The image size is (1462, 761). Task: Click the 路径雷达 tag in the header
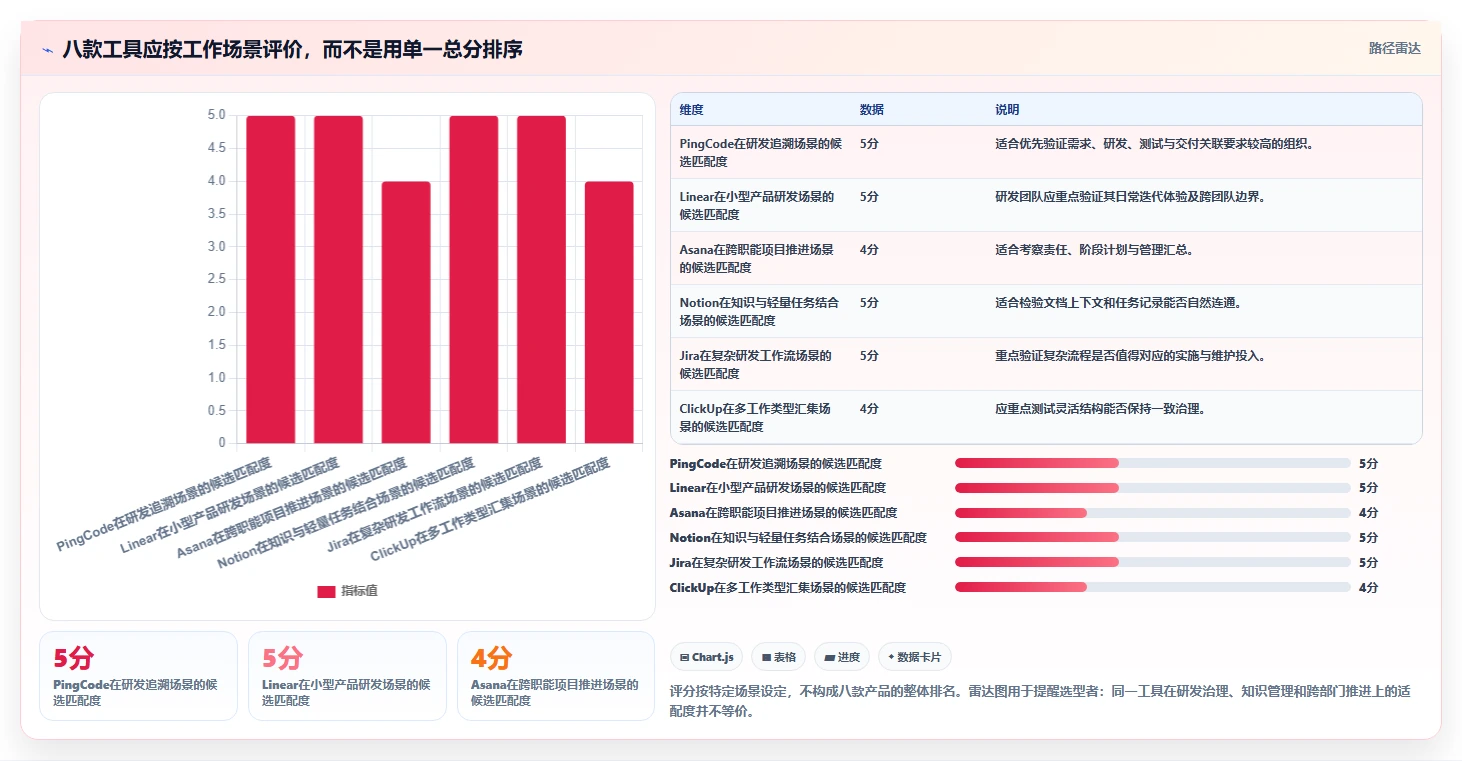pos(1394,48)
